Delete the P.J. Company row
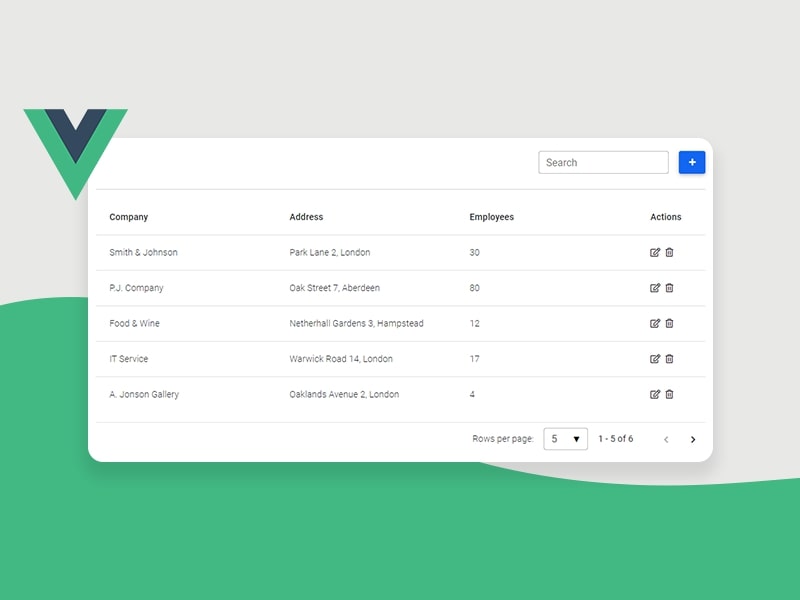 pos(669,288)
